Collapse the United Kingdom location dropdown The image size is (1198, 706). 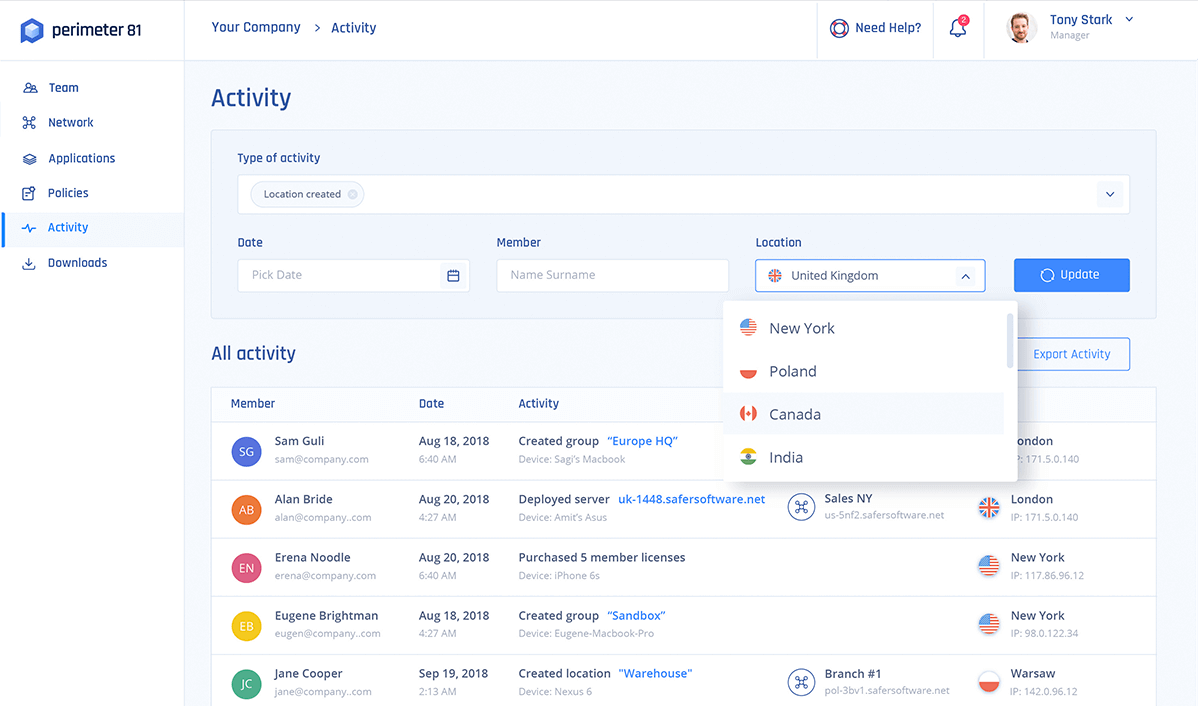[x=965, y=276]
